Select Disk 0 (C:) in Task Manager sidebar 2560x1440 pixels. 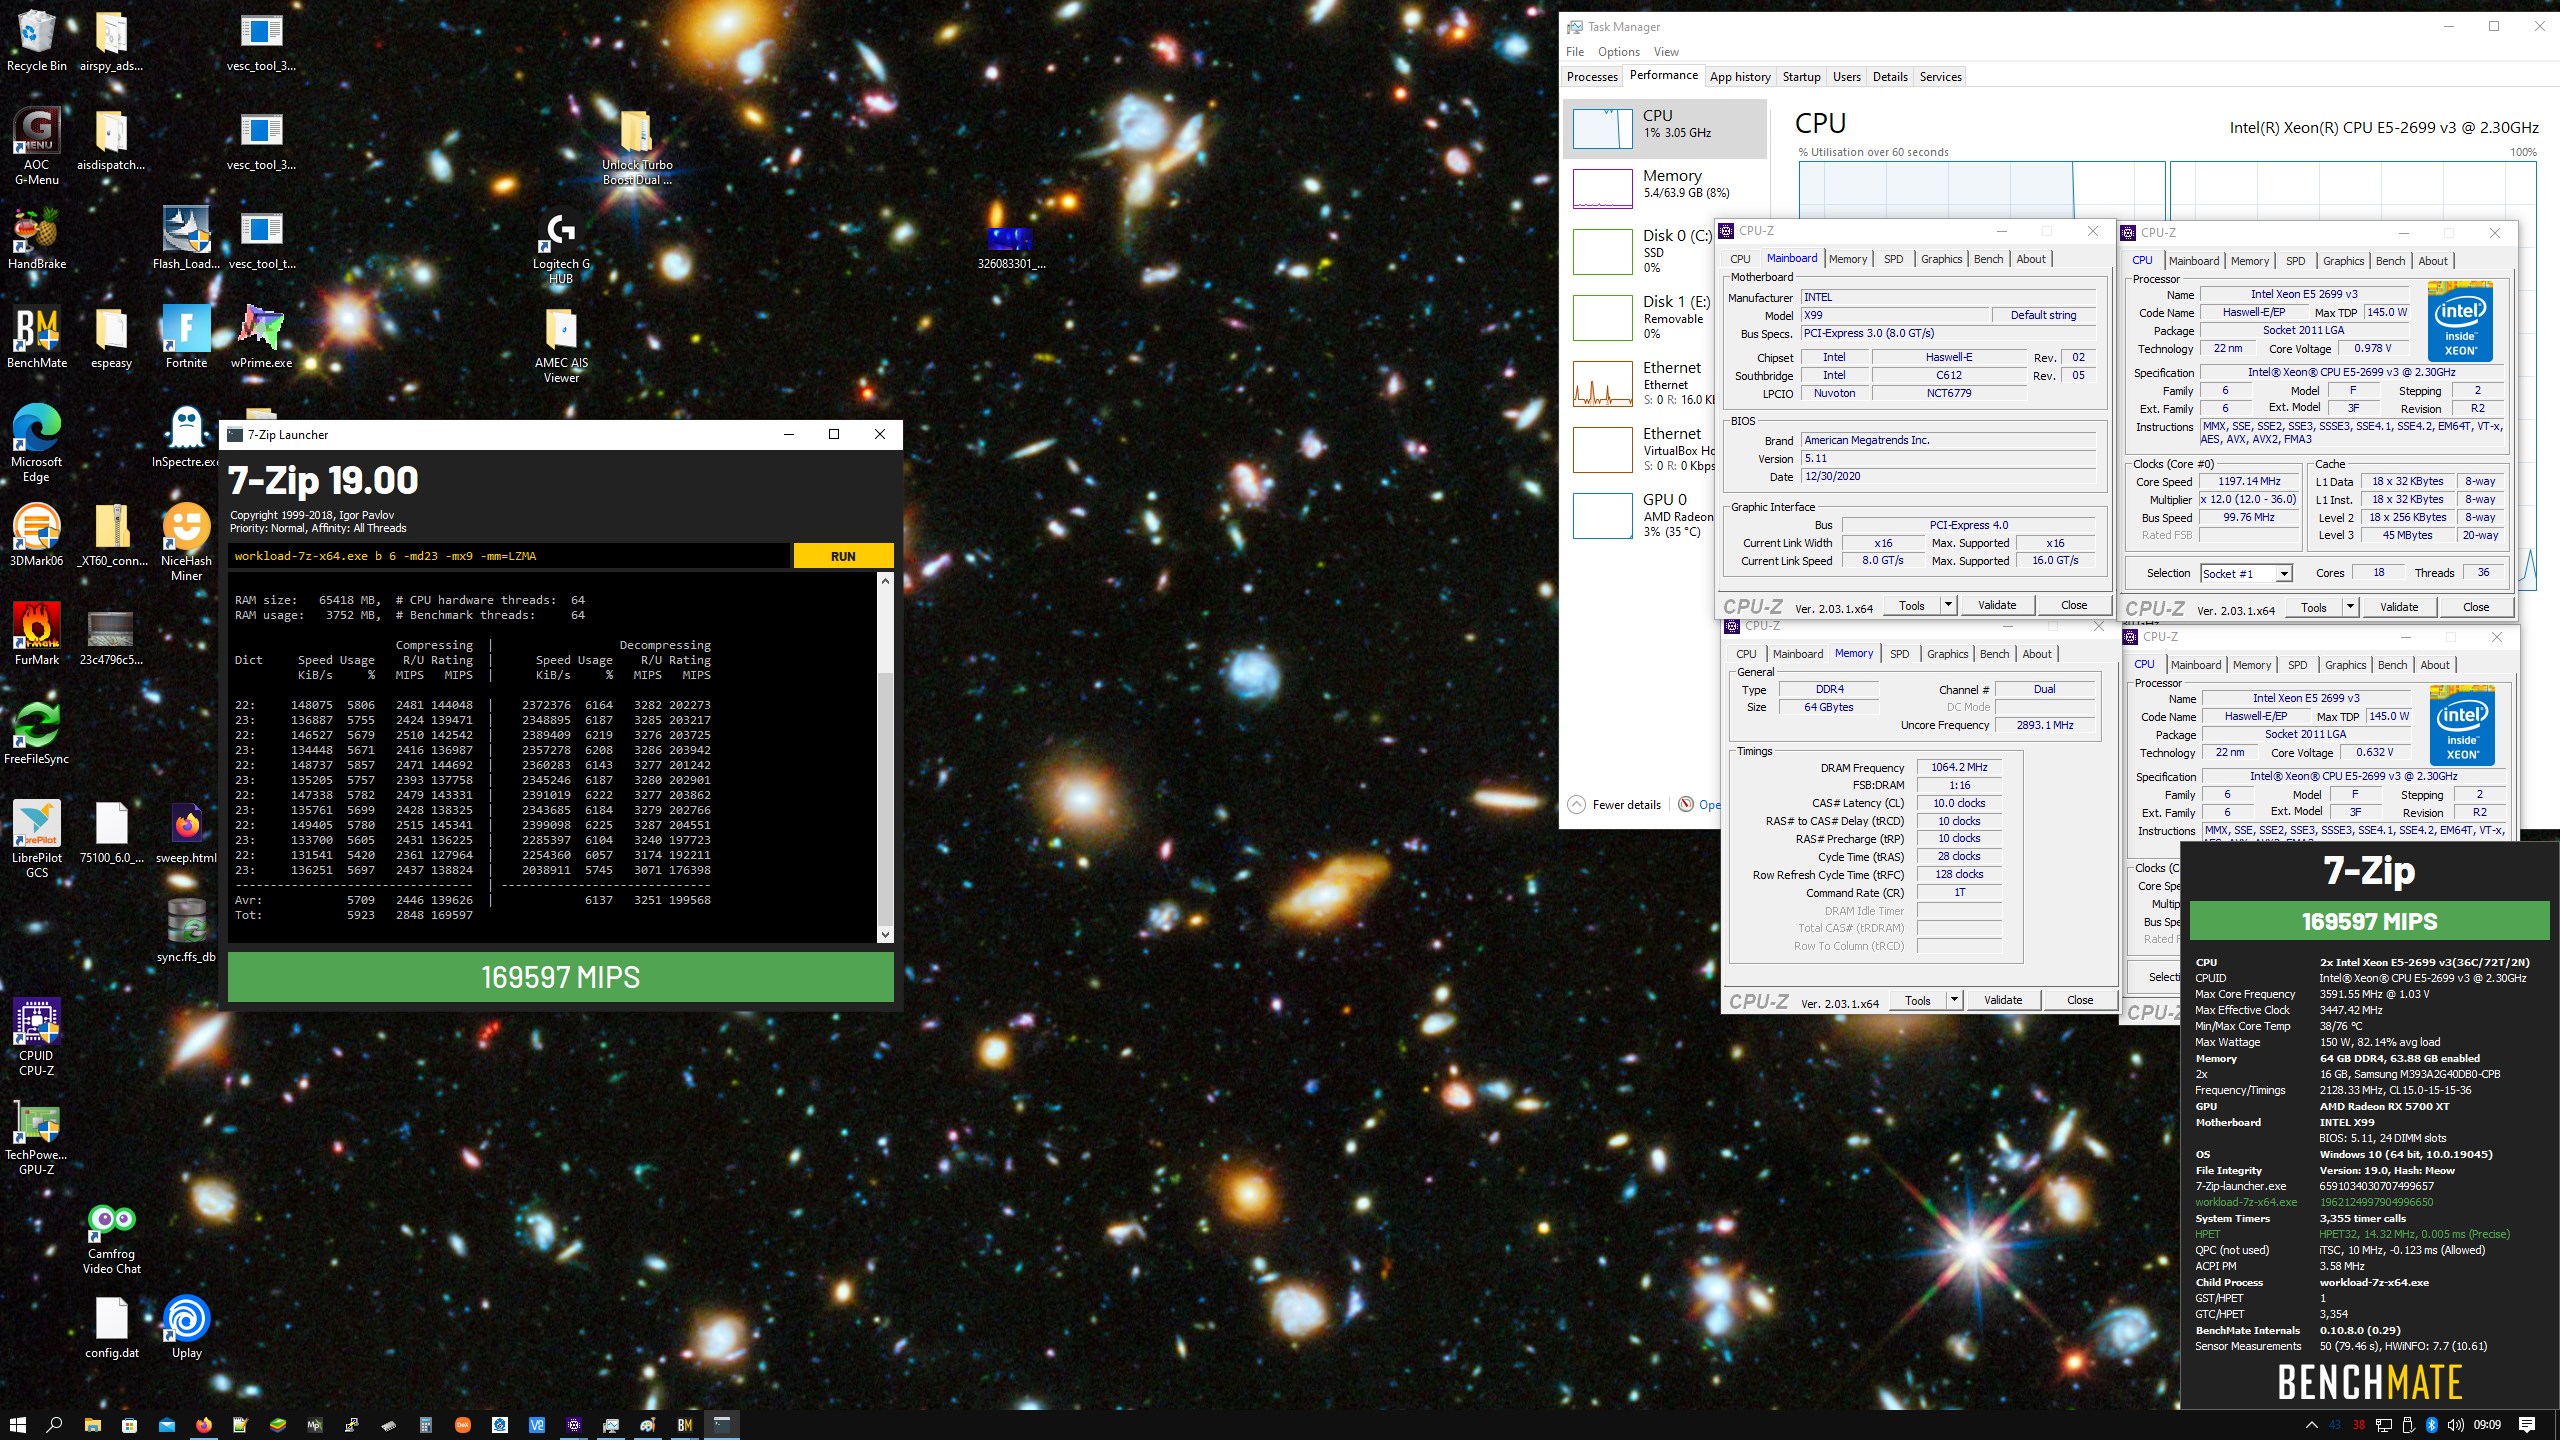click(1665, 250)
